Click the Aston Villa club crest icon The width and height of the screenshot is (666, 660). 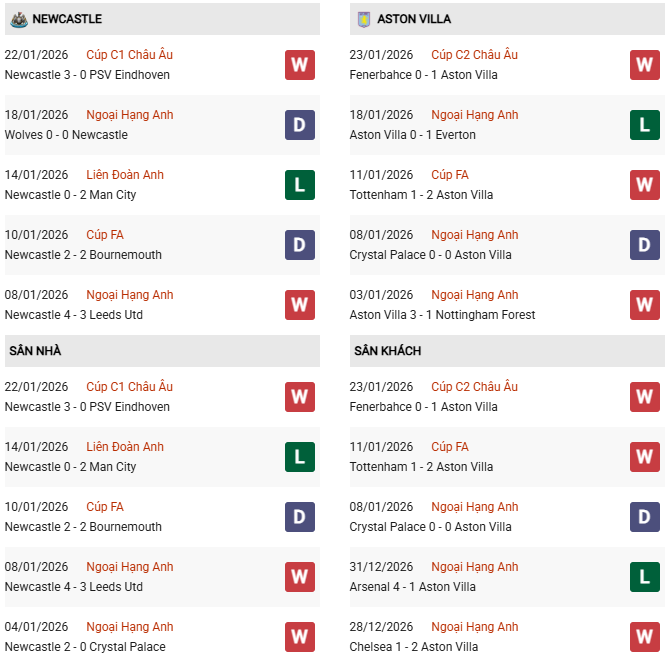click(x=362, y=19)
